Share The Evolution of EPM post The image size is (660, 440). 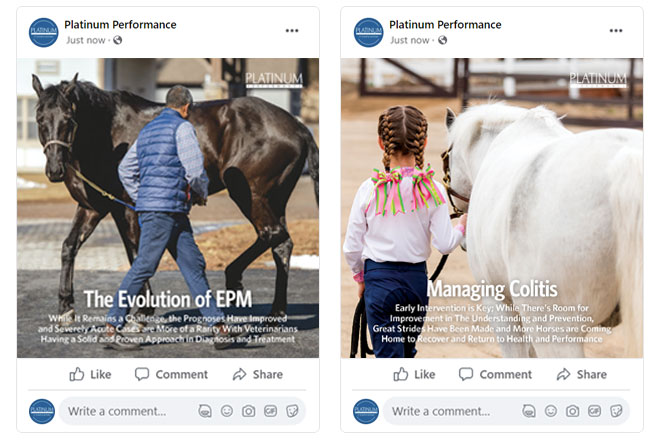coord(258,374)
